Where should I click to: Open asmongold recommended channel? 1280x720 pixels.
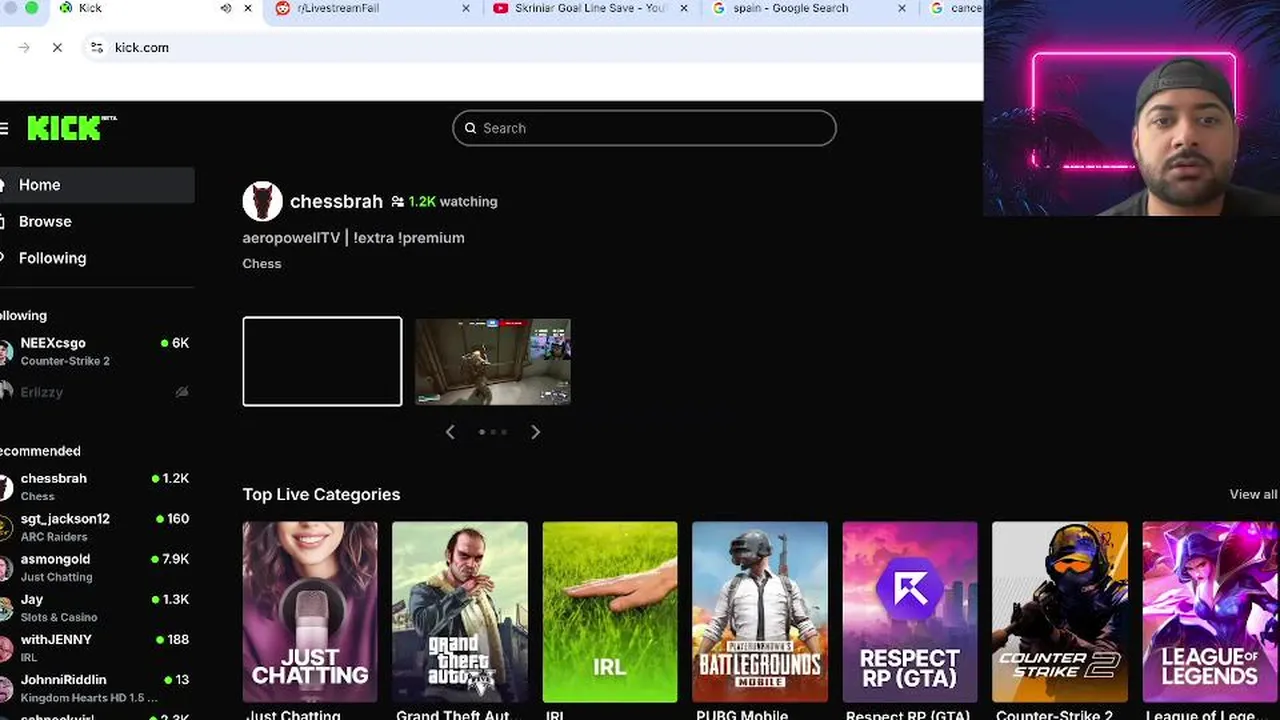(97, 567)
